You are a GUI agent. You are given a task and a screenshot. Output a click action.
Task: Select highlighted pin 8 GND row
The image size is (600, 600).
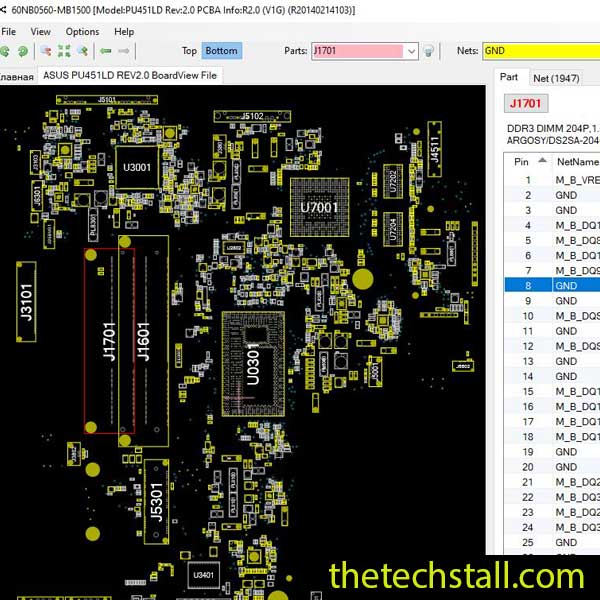(x=552, y=285)
